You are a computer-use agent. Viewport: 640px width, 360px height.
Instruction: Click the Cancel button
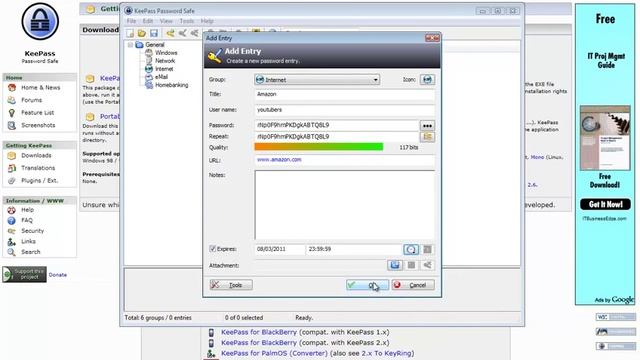(x=413, y=285)
